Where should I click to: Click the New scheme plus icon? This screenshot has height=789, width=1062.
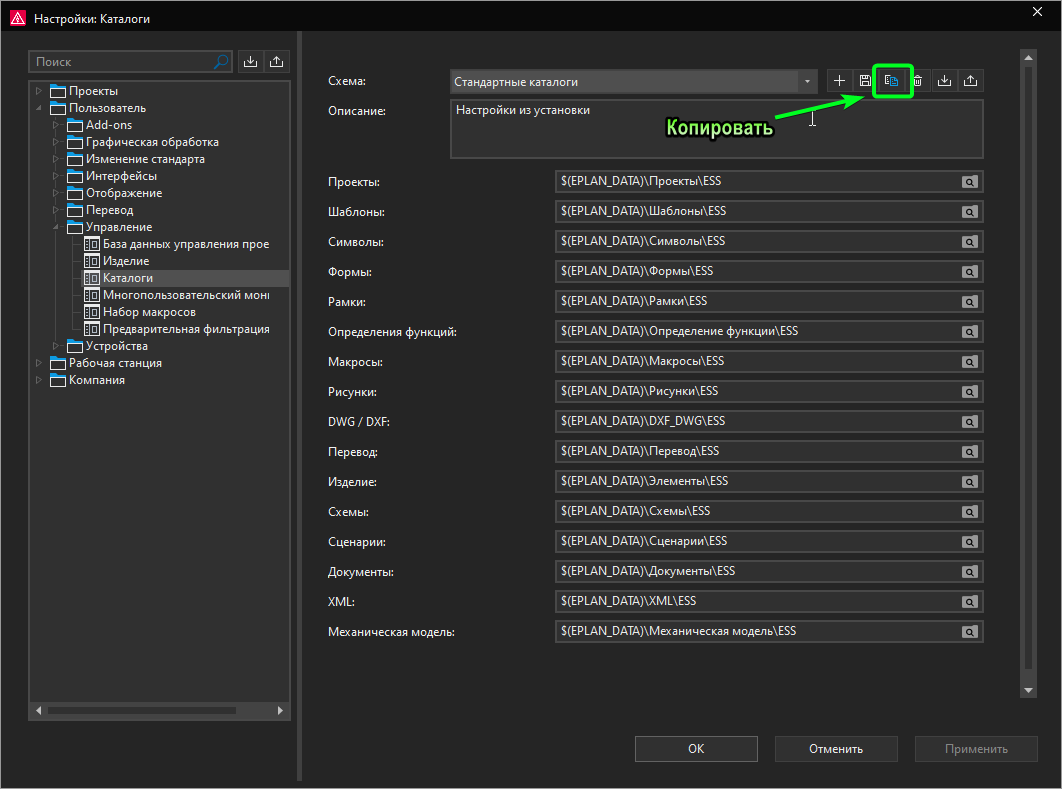pyautogui.click(x=839, y=81)
